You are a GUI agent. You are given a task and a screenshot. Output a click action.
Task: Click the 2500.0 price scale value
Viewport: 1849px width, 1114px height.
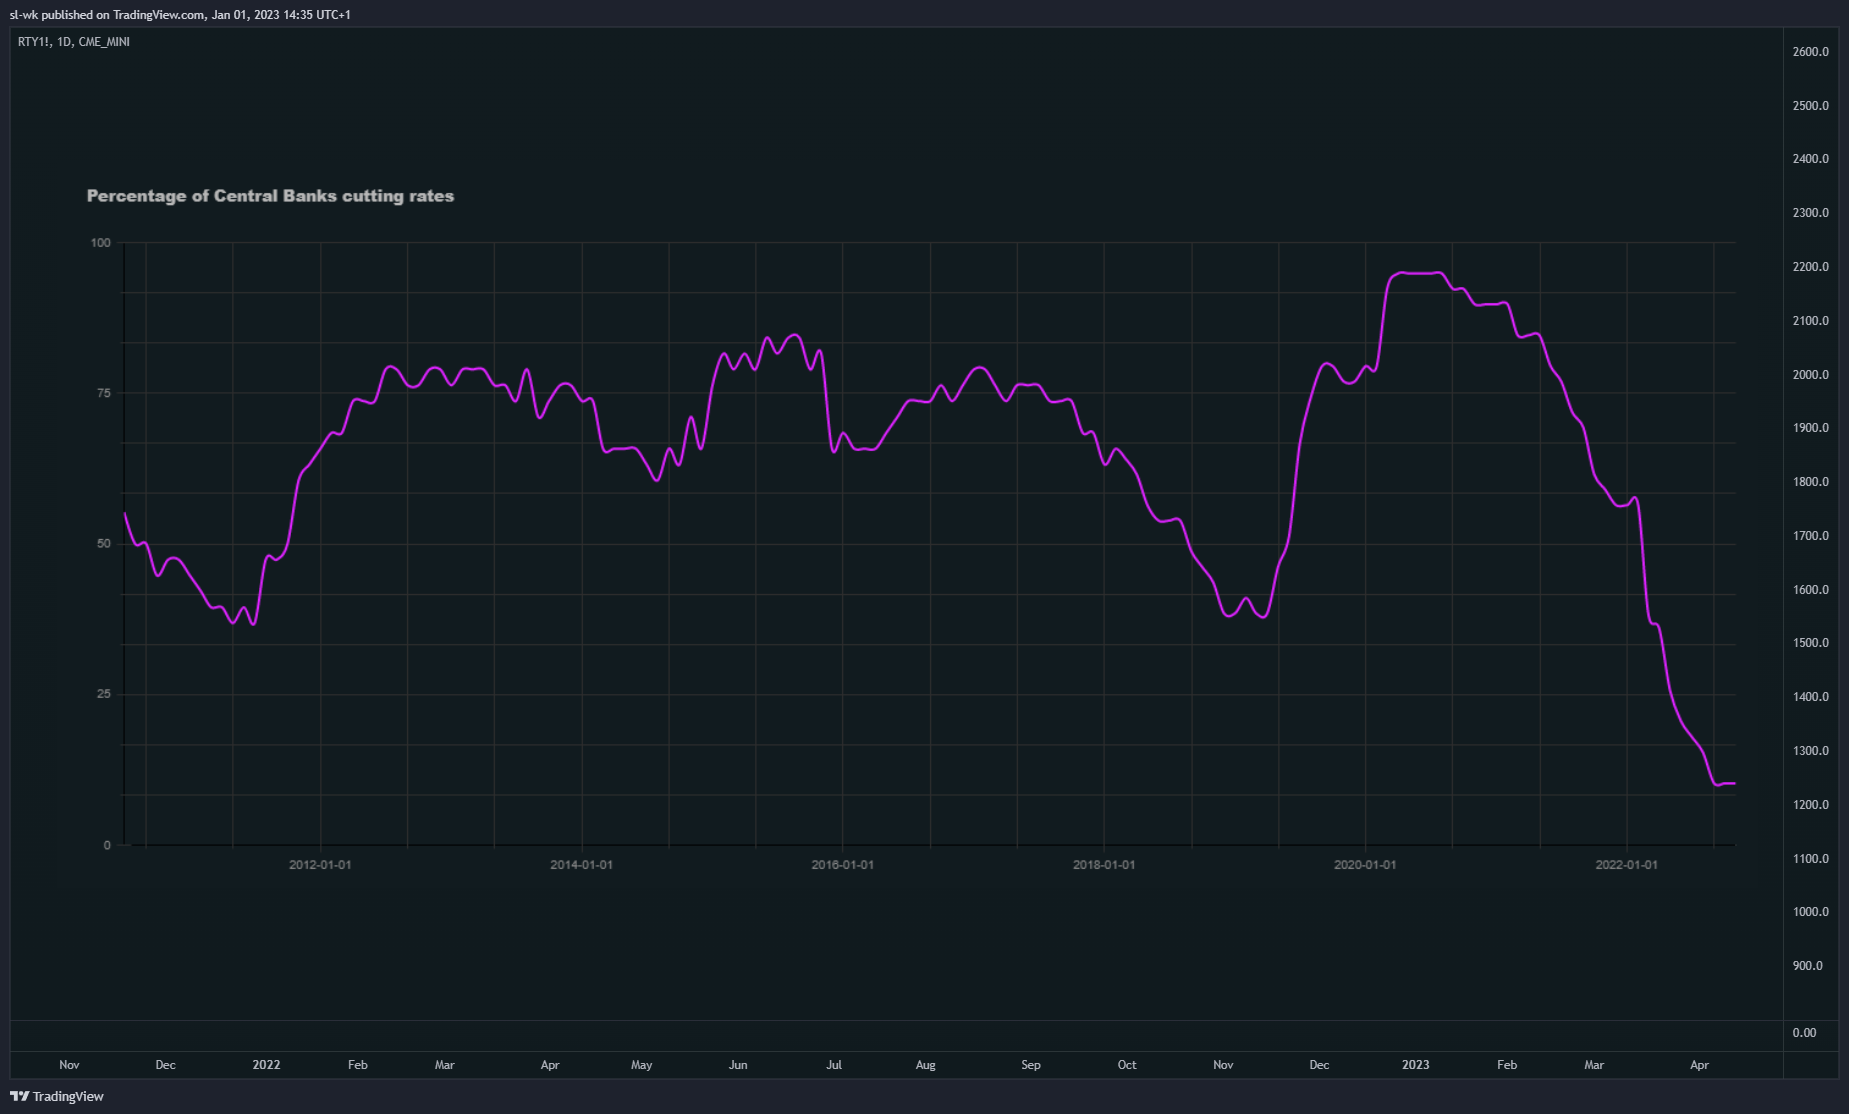(1811, 106)
